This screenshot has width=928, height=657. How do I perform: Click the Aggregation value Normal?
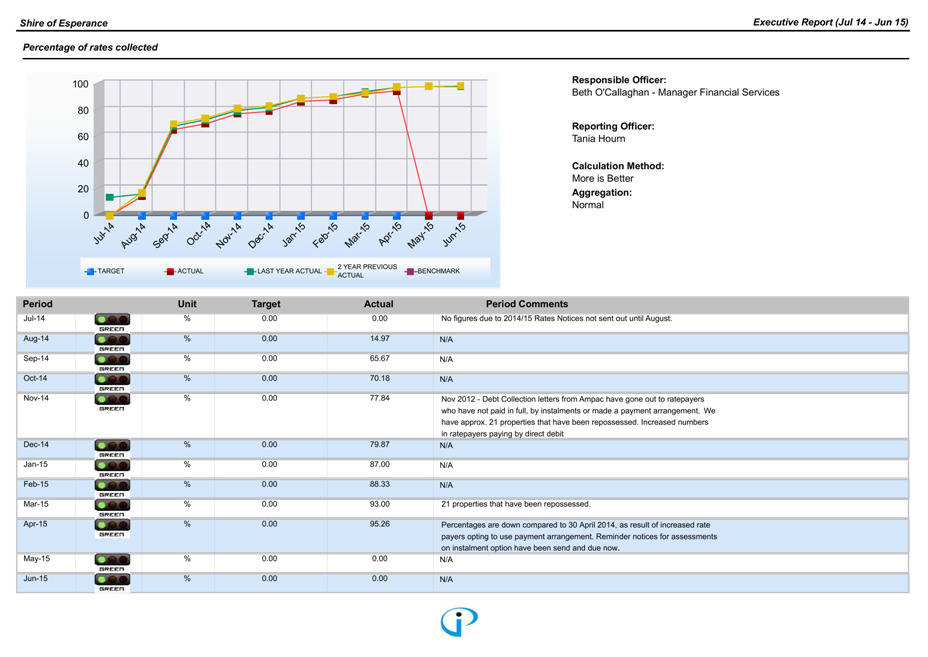(x=588, y=205)
